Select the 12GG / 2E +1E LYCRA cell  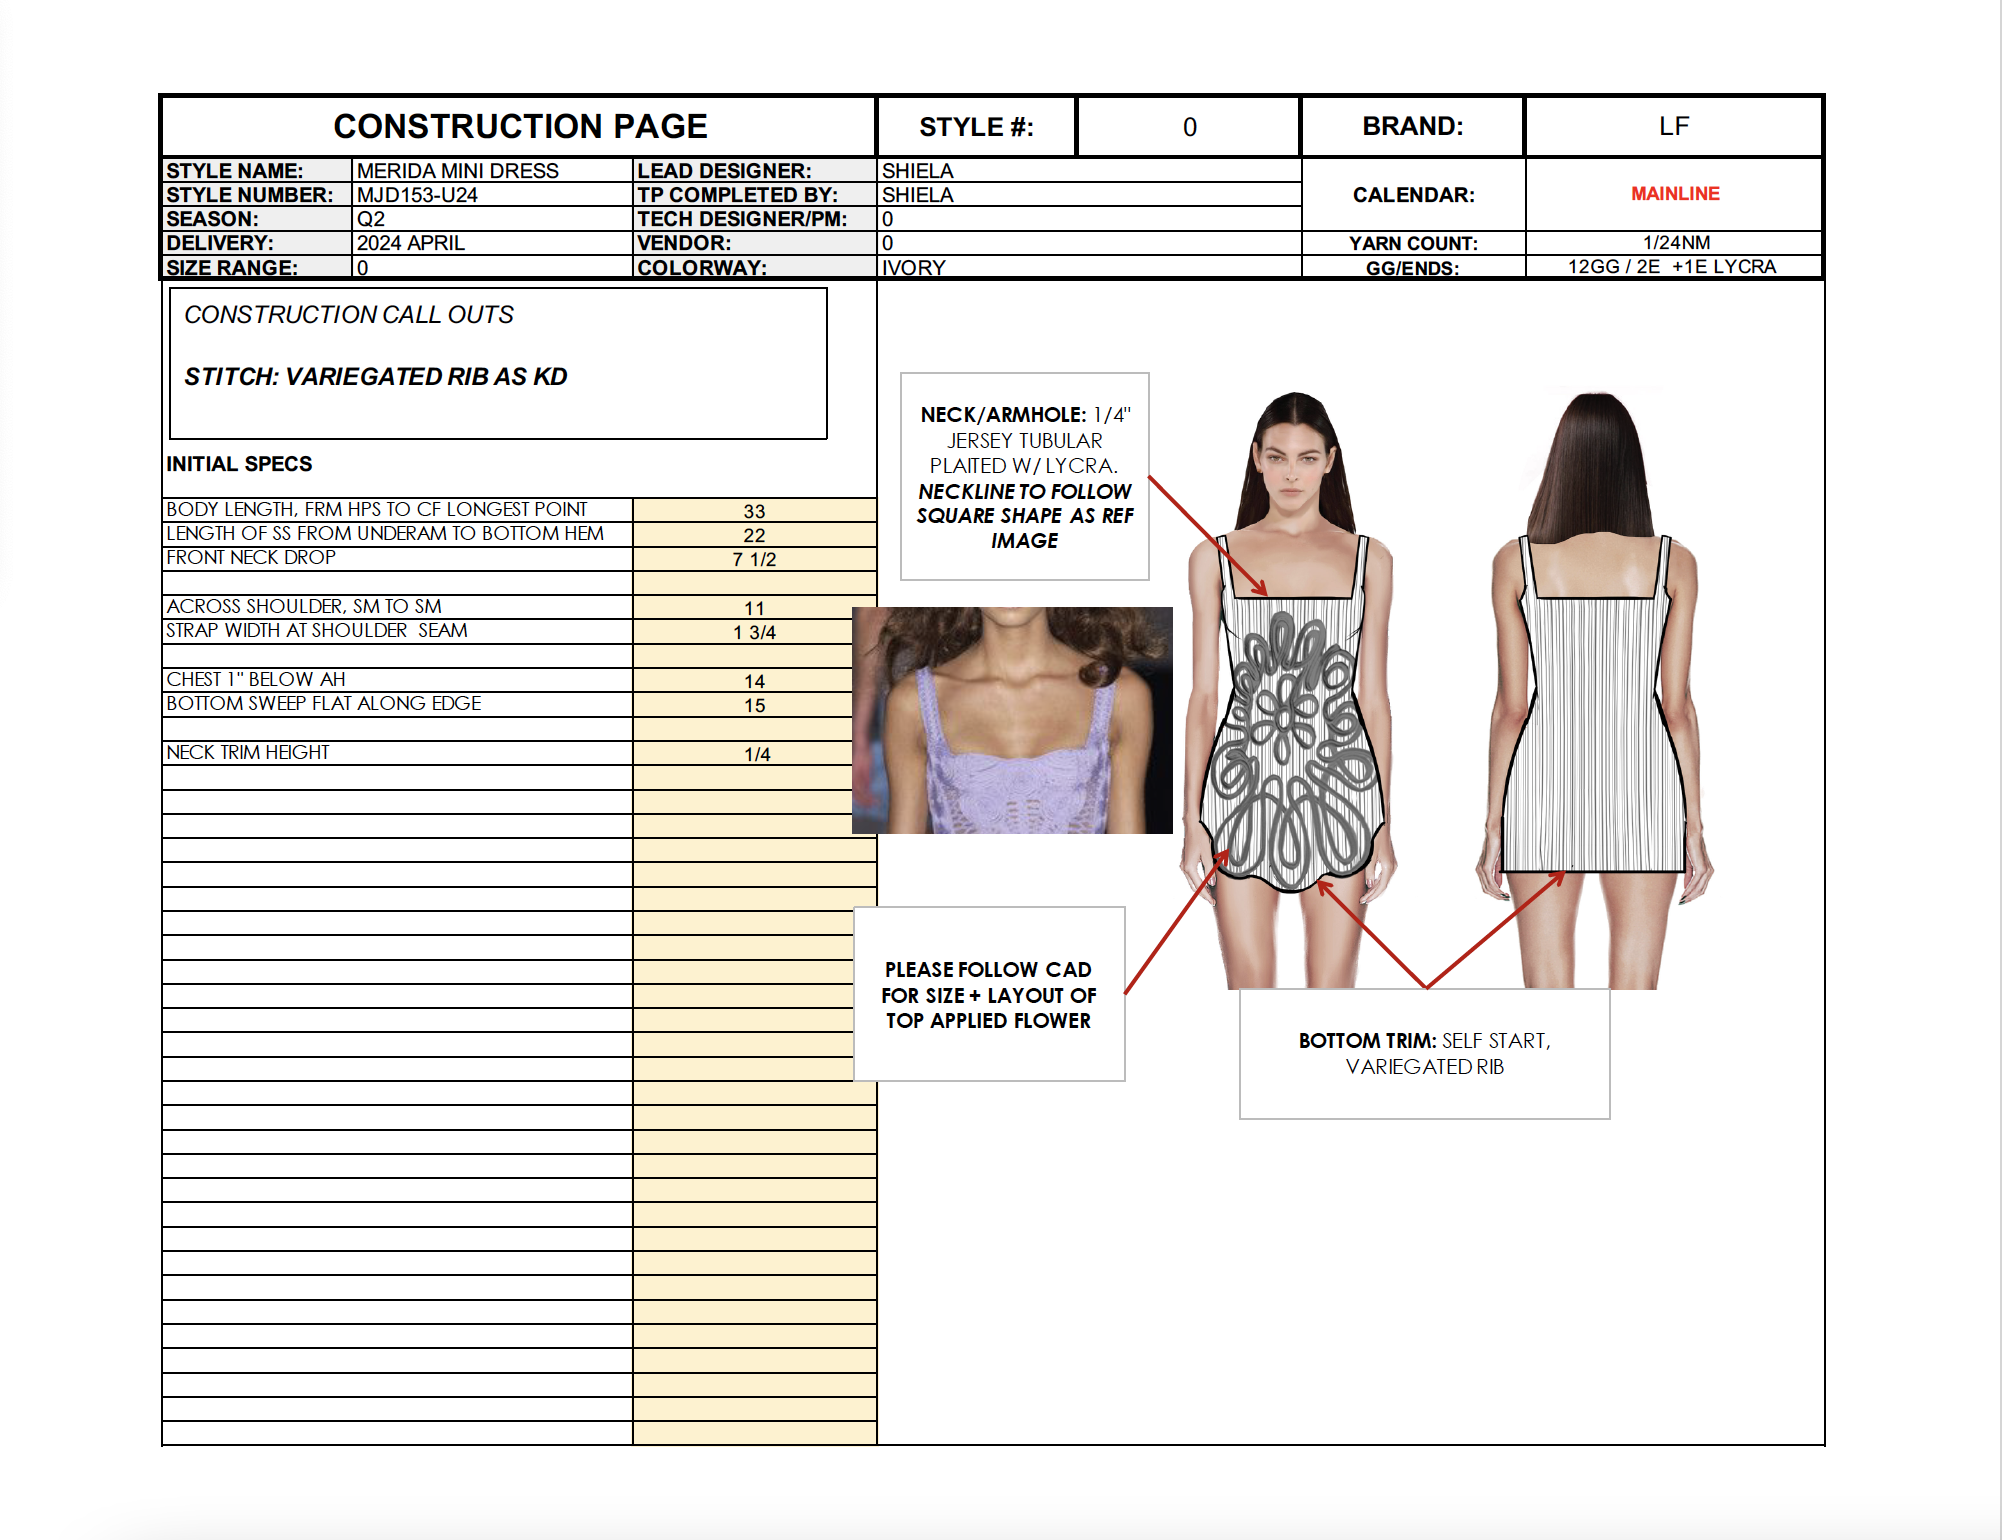point(1672,267)
